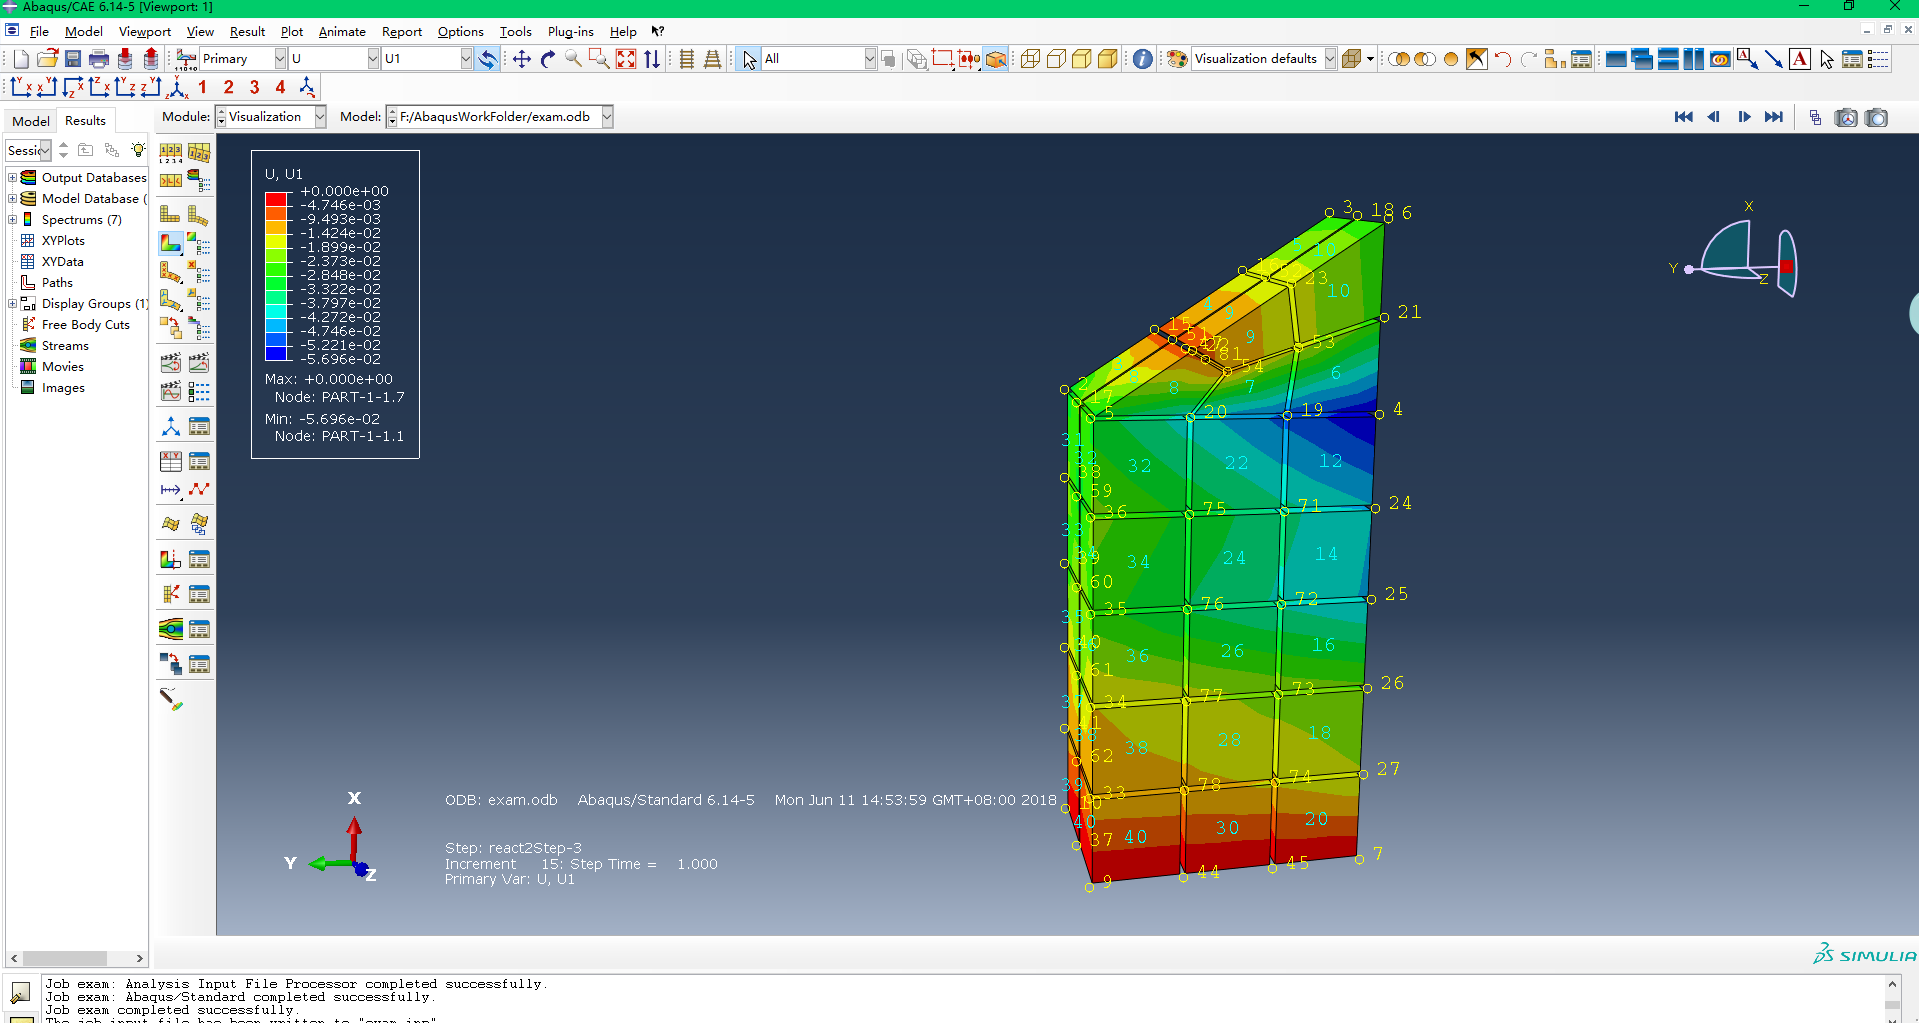Screen dimensions: 1919x1023
Task: Switch render style to Wireframe
Action: [x=1030, y=59]
